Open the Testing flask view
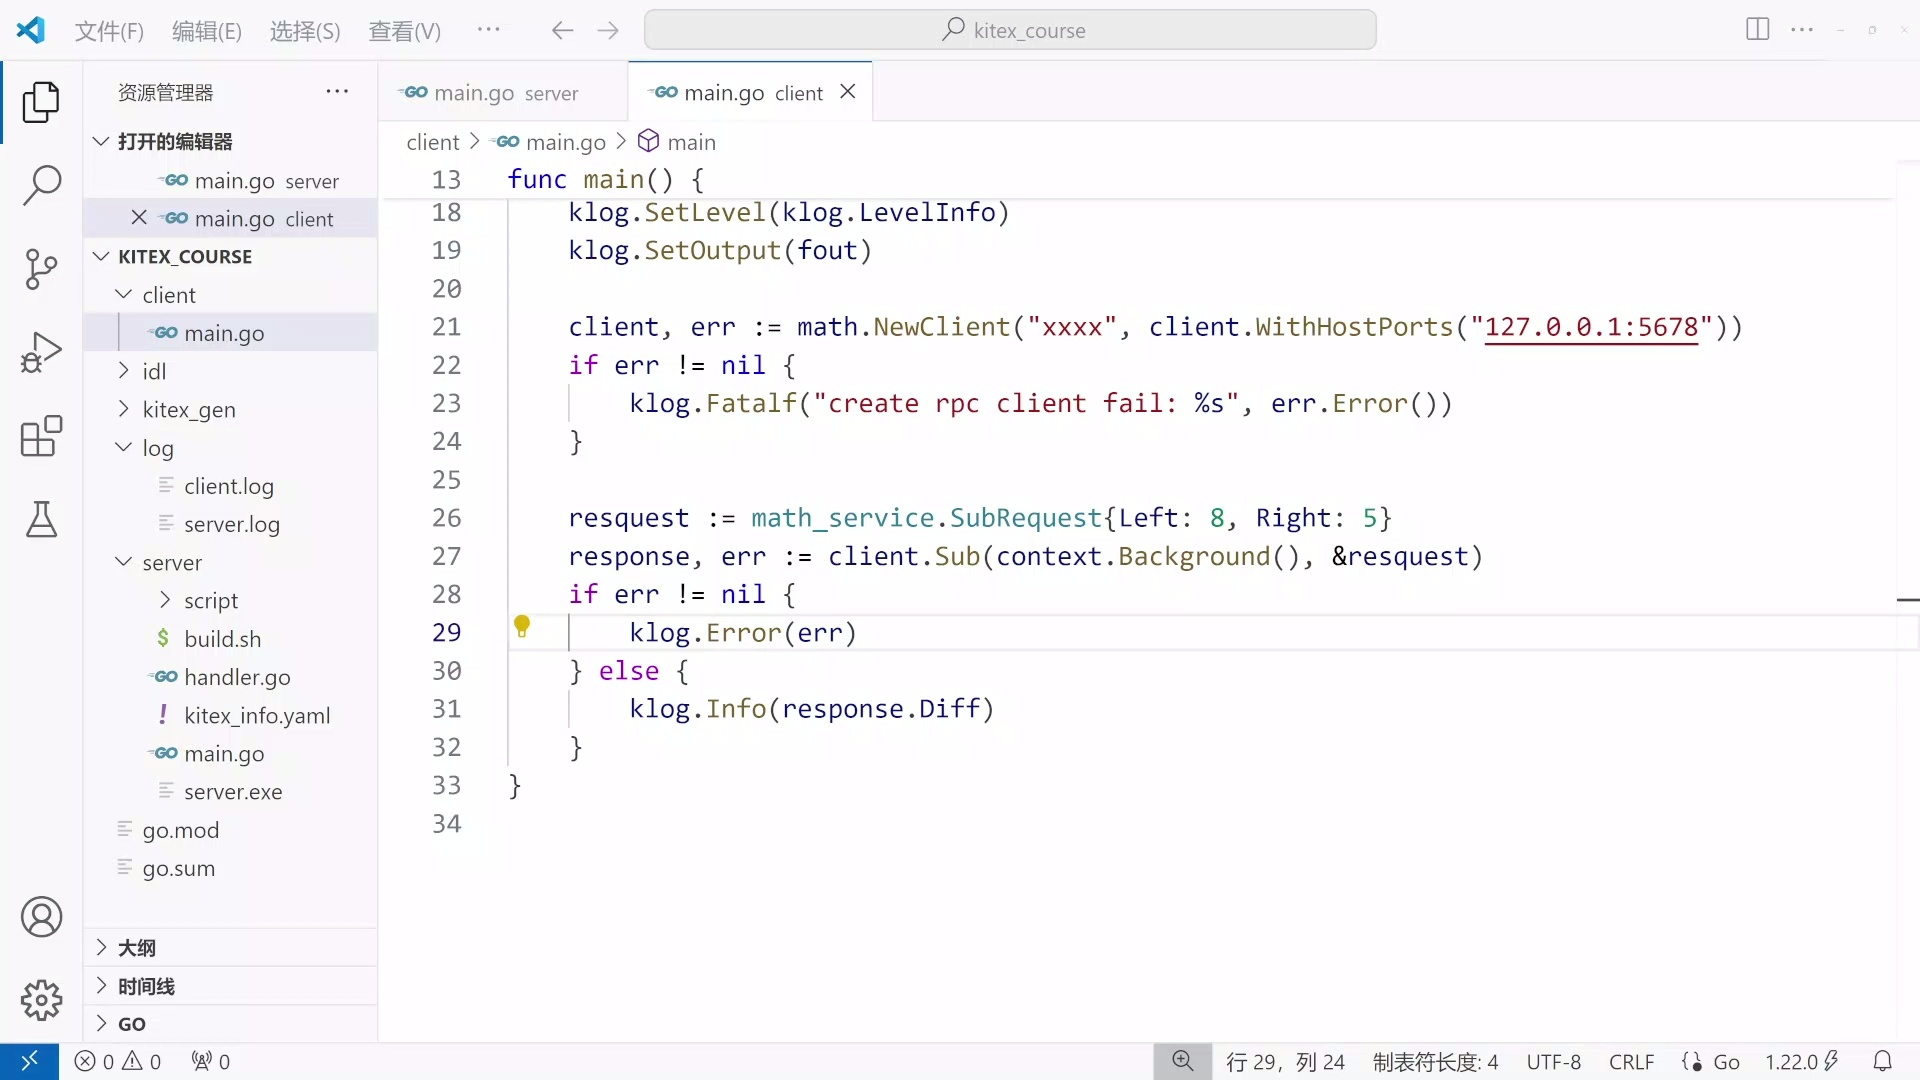The height and width of the screenshot is (1080, 1920). point(41,520)
